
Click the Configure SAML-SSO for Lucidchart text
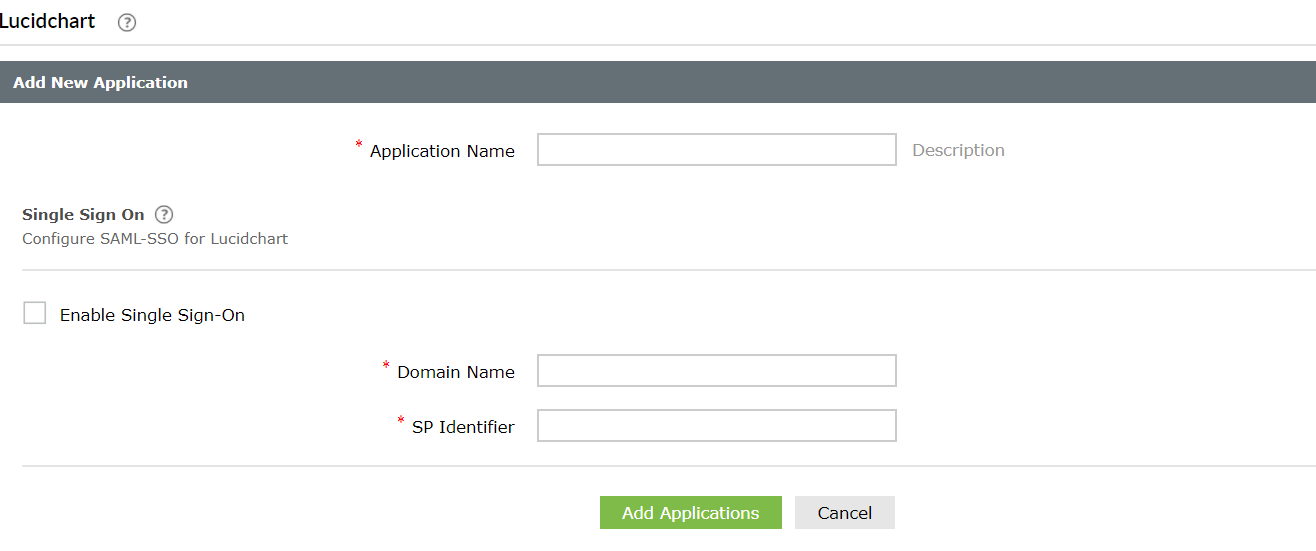155,239
